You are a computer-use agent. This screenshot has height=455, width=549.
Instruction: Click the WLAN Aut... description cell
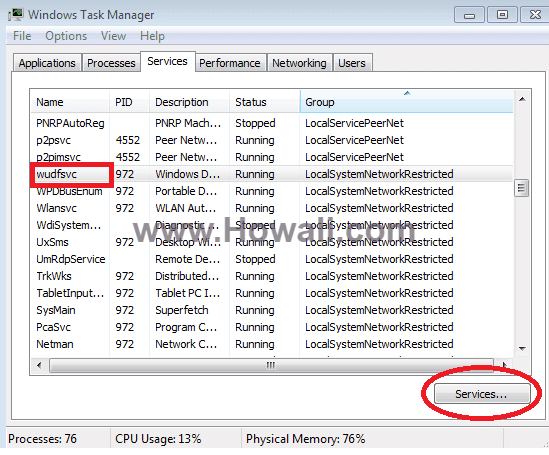[x=186, y=208]
